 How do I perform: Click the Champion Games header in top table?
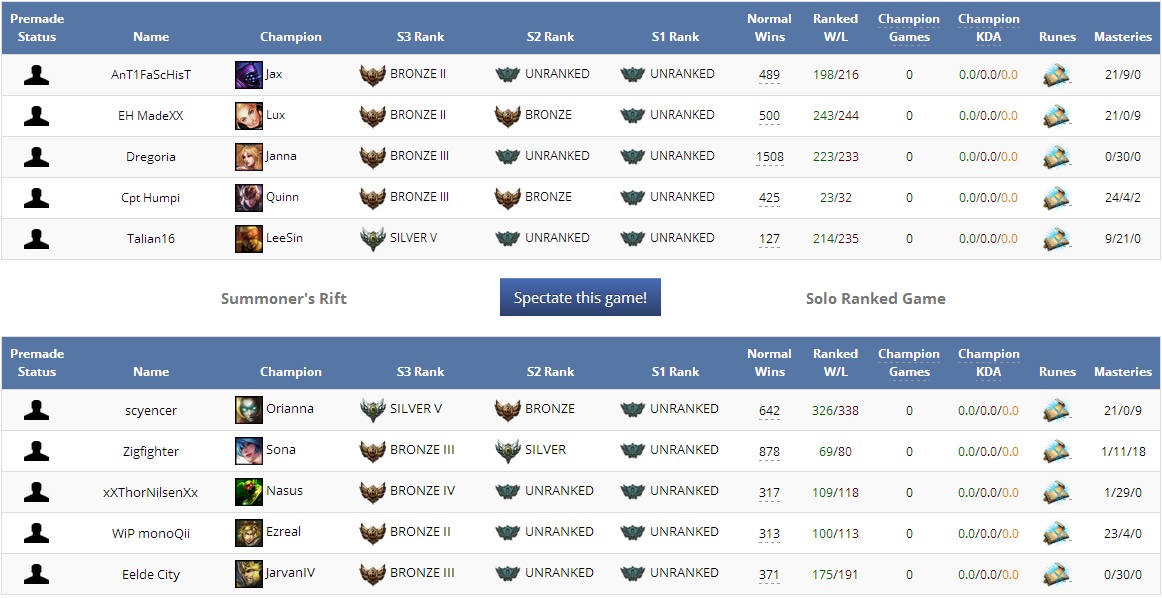tap(909, 28)
